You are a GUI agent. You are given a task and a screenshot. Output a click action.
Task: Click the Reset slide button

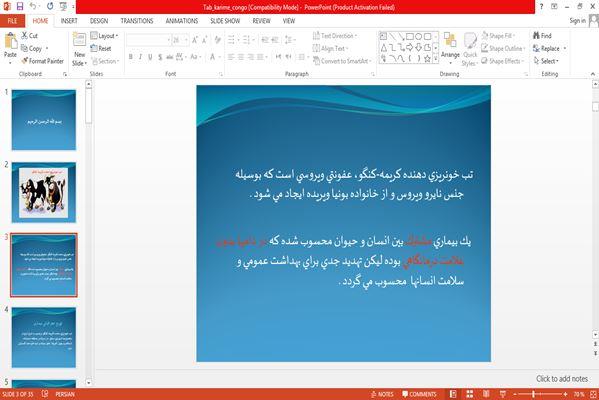click(101, 49)
